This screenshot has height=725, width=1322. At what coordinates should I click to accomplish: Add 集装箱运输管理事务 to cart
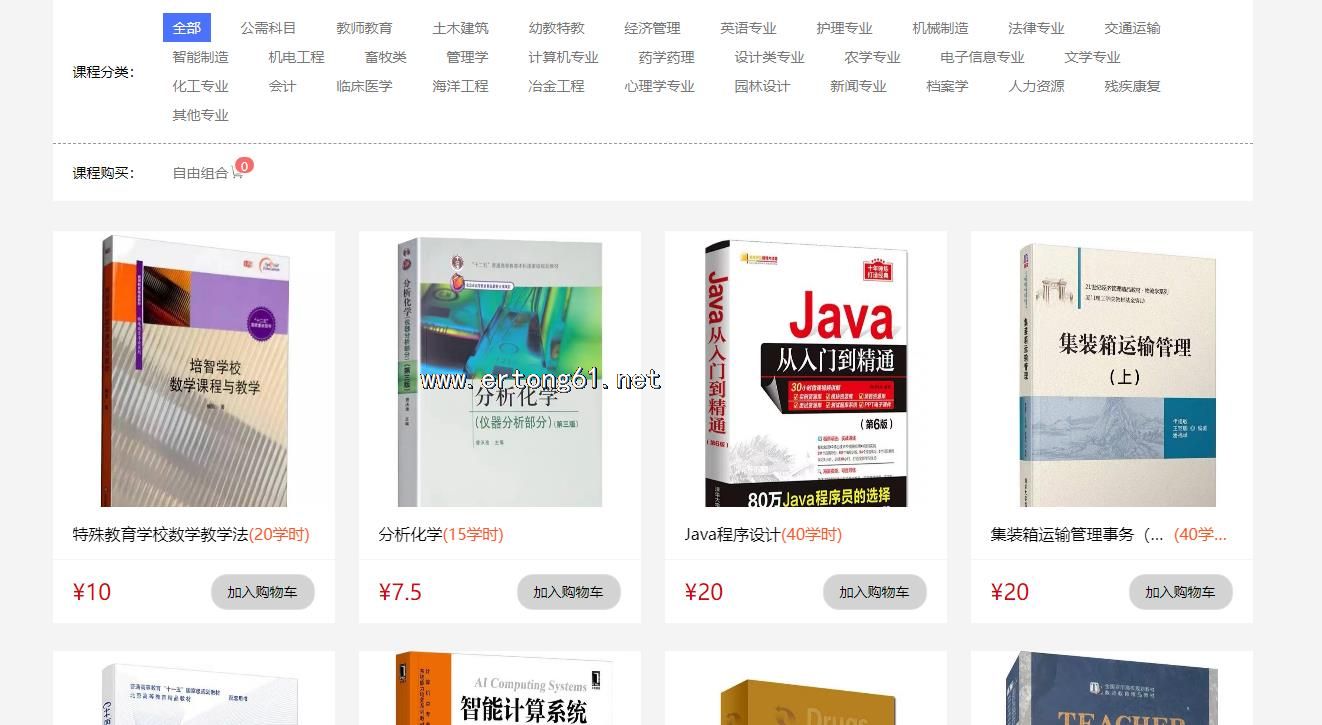click(x=1180, y=592)
